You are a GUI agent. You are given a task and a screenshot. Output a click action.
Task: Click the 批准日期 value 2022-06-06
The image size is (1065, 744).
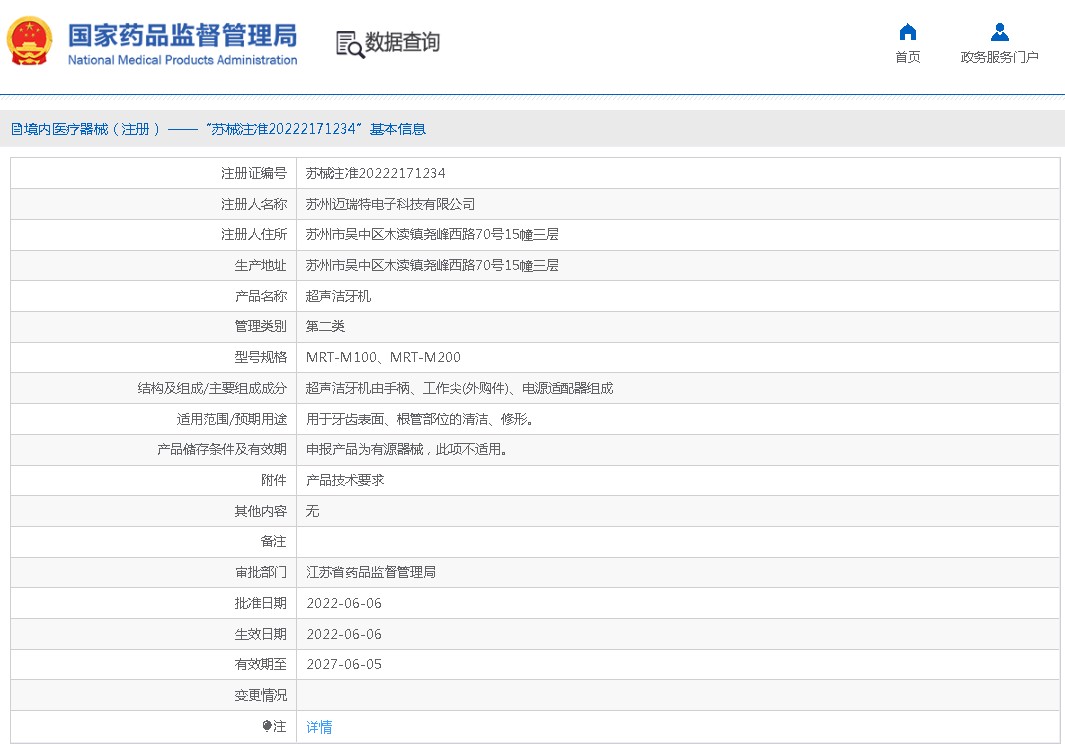point(344,603)
